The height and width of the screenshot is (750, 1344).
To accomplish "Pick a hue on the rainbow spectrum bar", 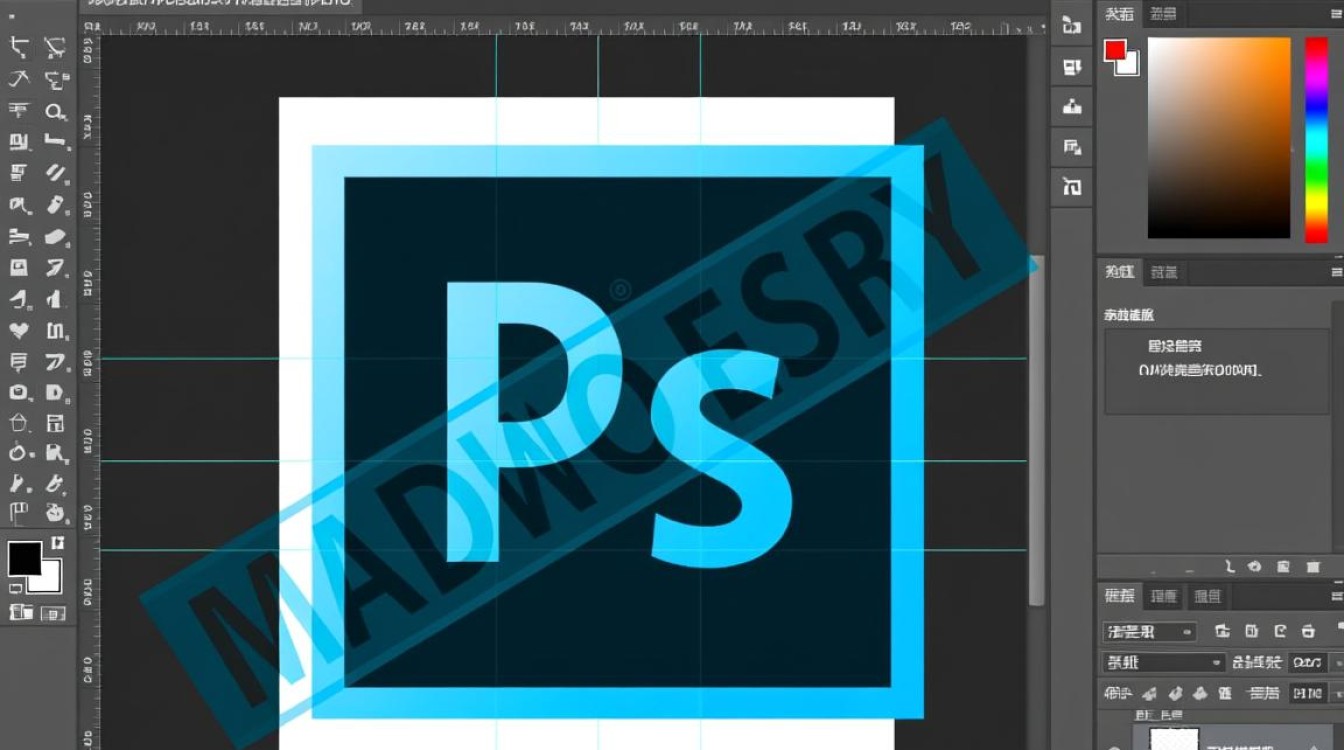I will (x=1316, y=139).
